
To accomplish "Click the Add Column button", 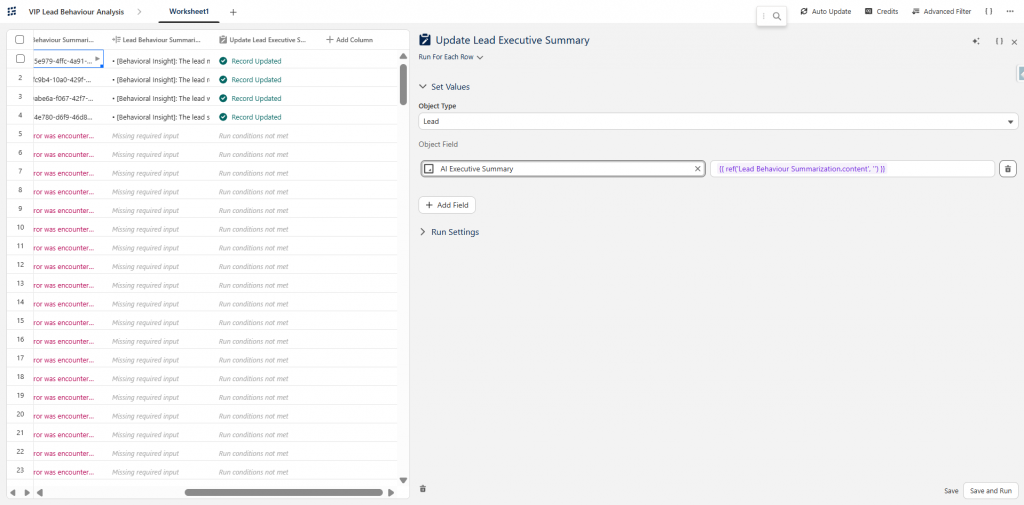I will click(349, 40).
